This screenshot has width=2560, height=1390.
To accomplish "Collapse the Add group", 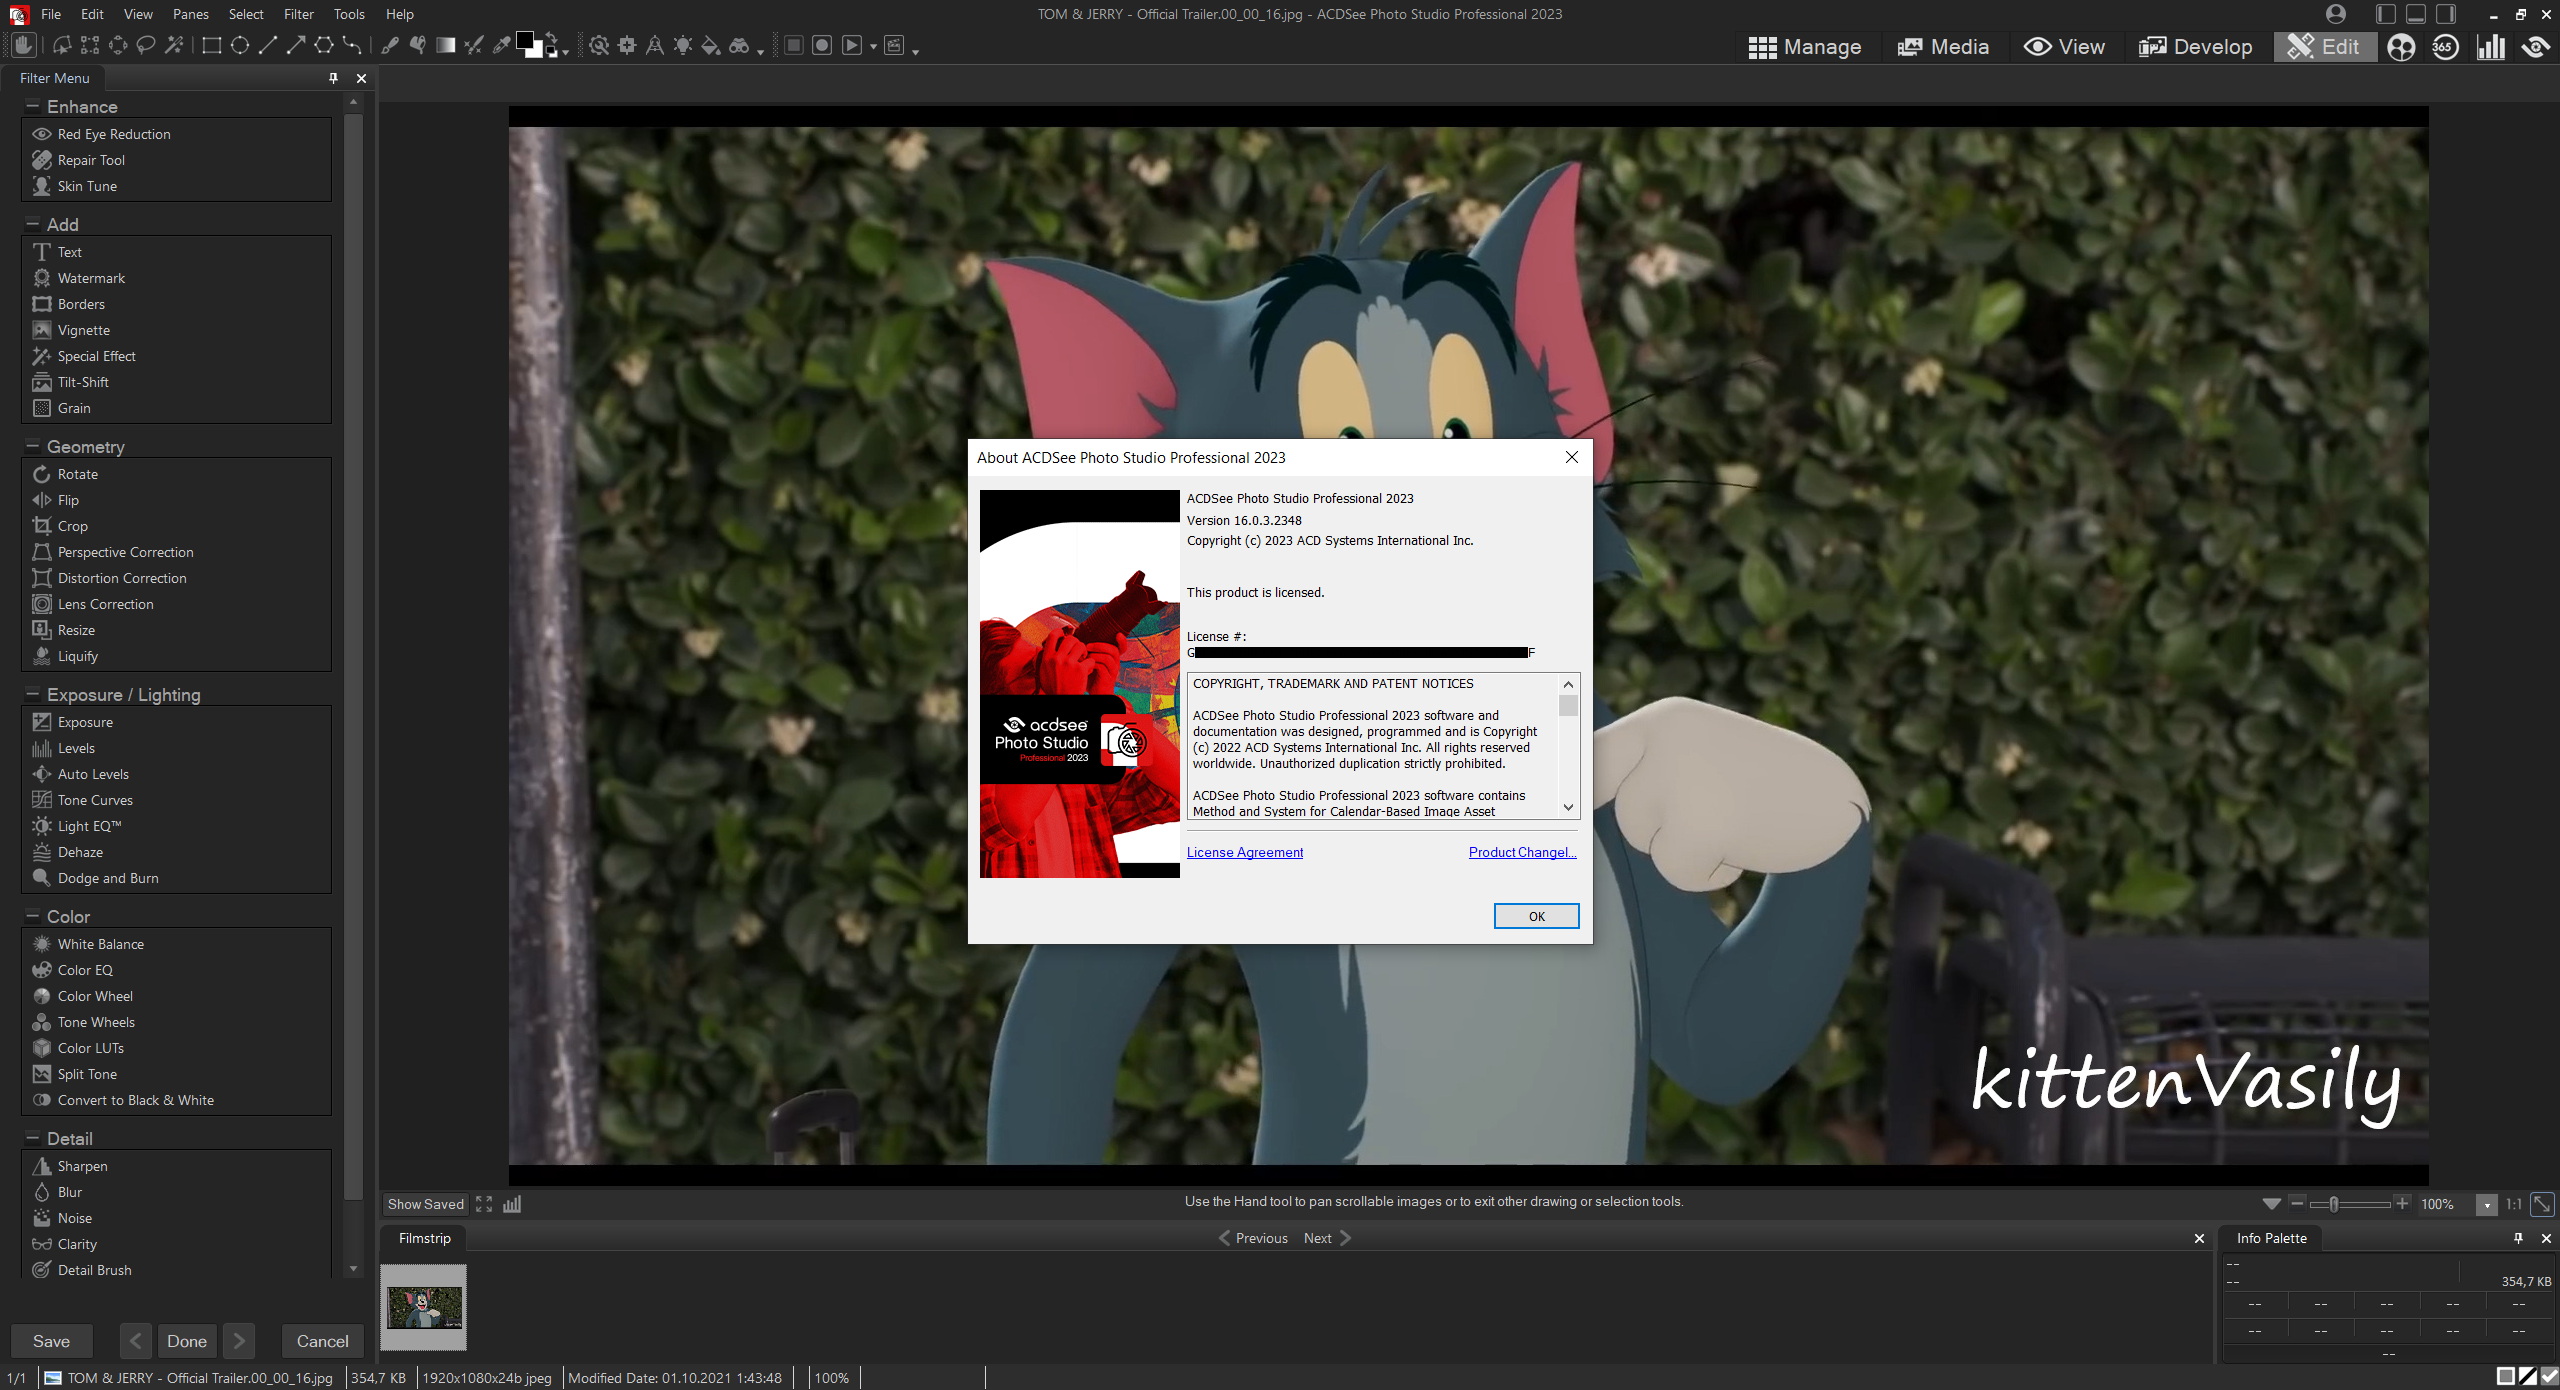I will [32, 224].
